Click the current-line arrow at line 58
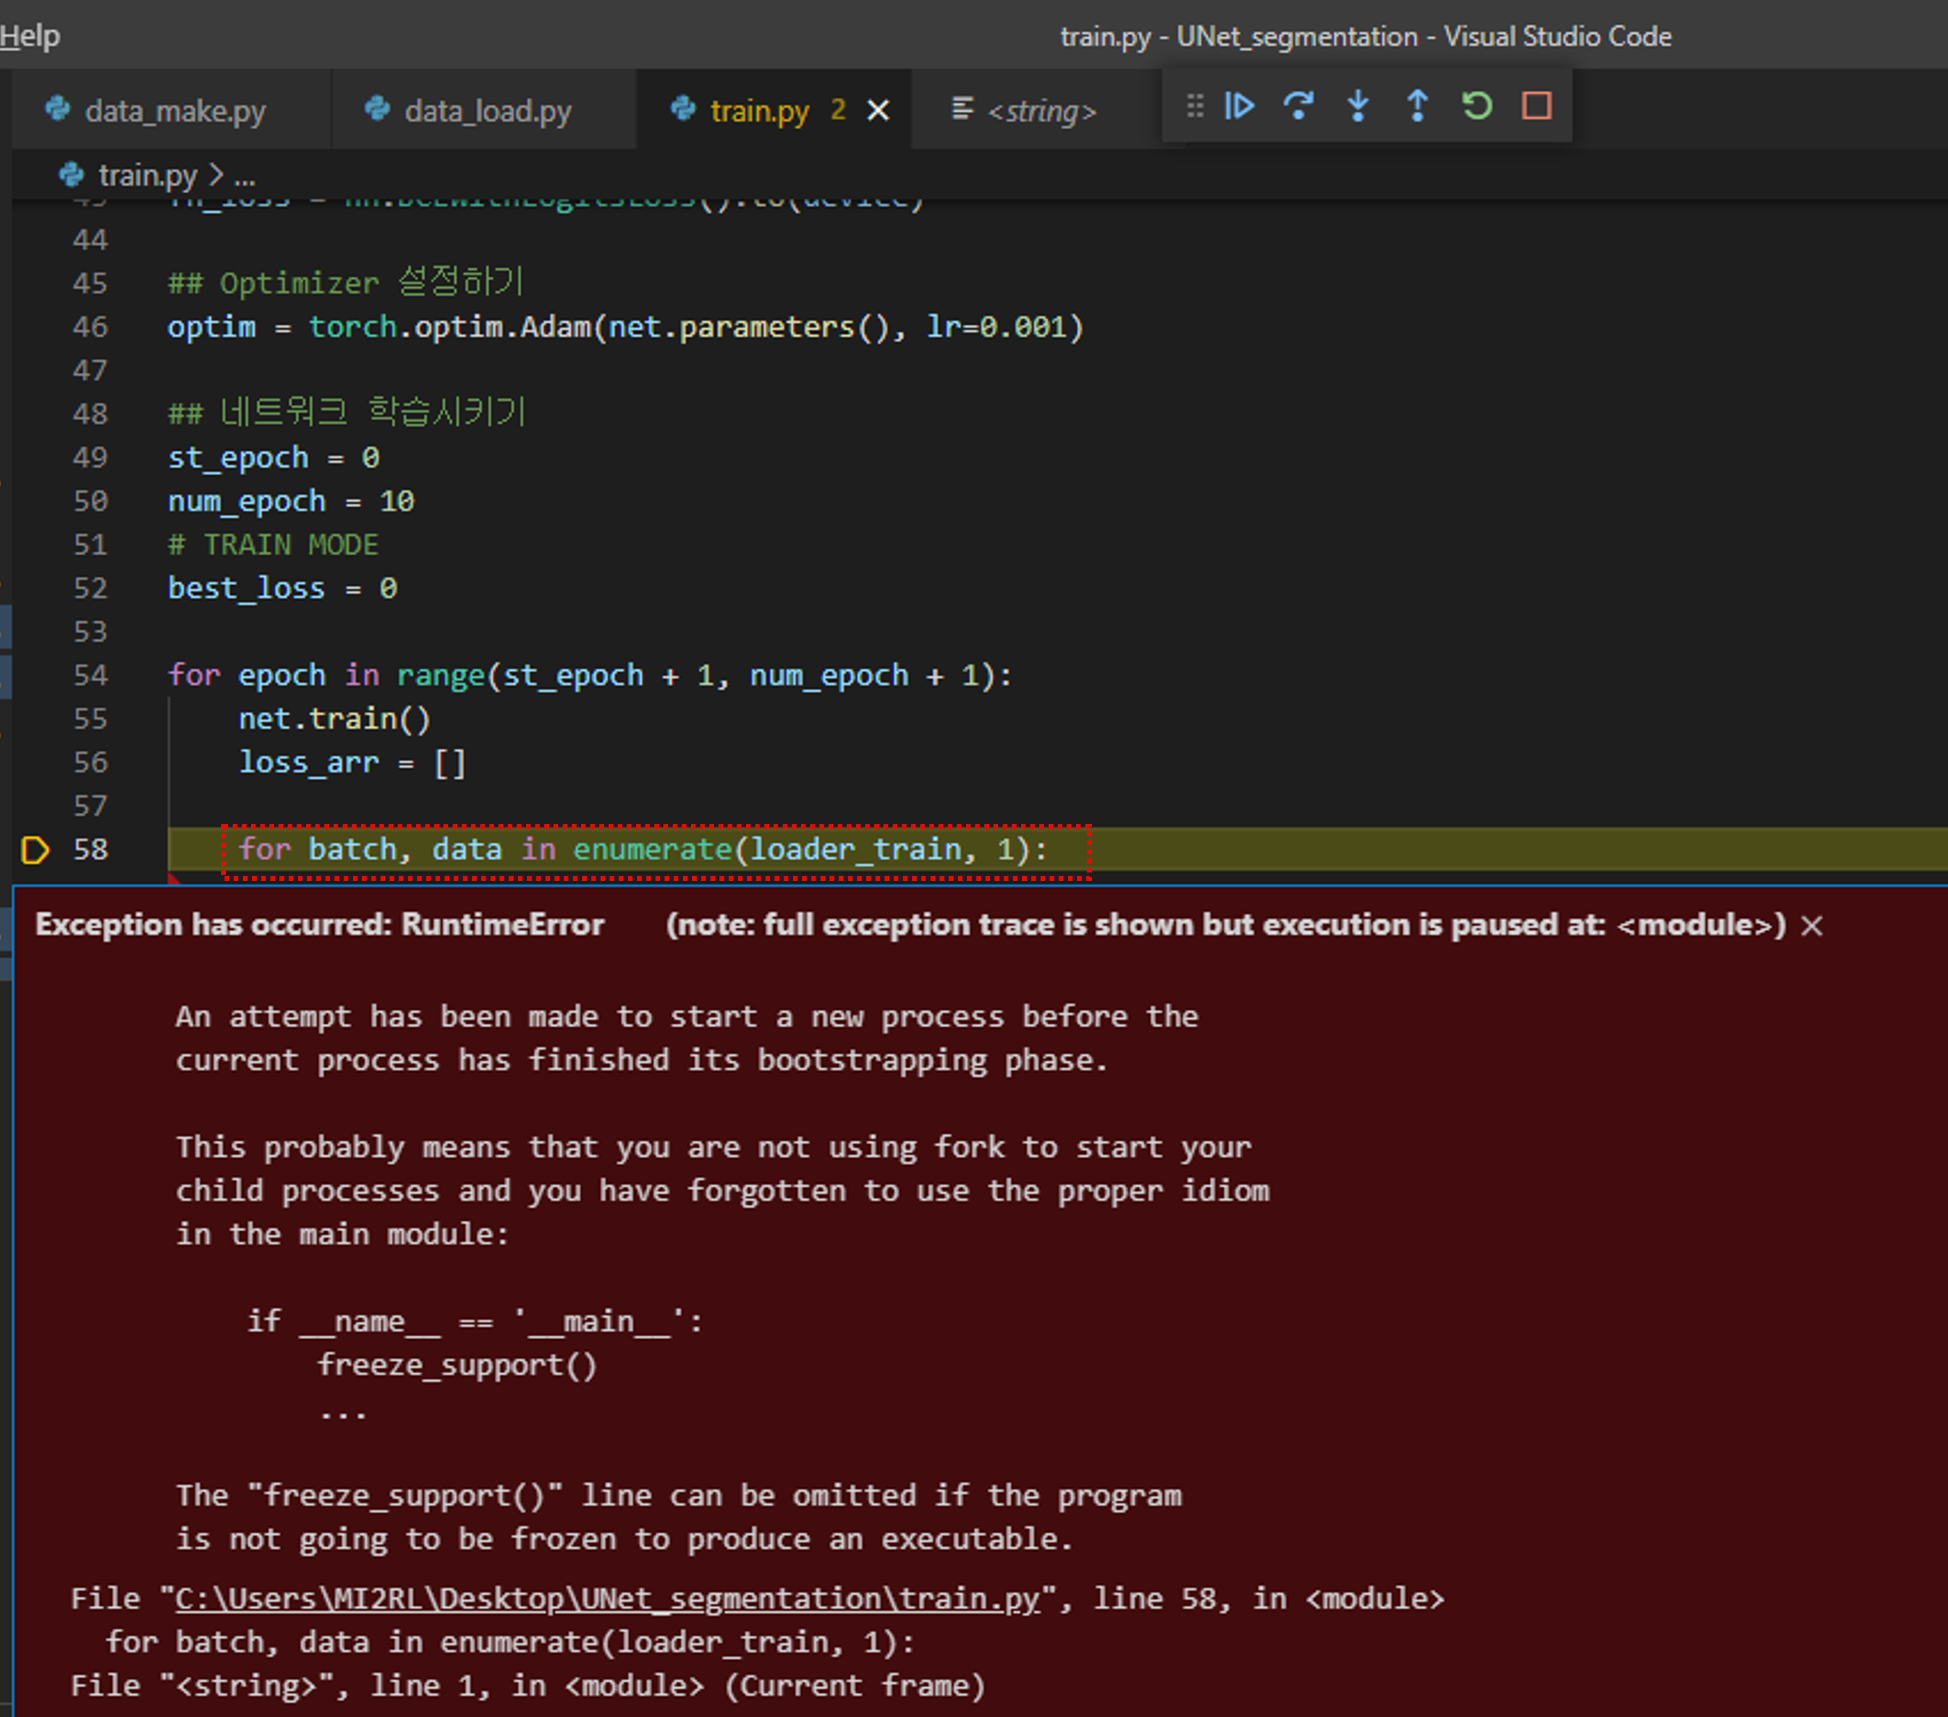Viewport: 1948px width, 1717px height. point(35,850)
